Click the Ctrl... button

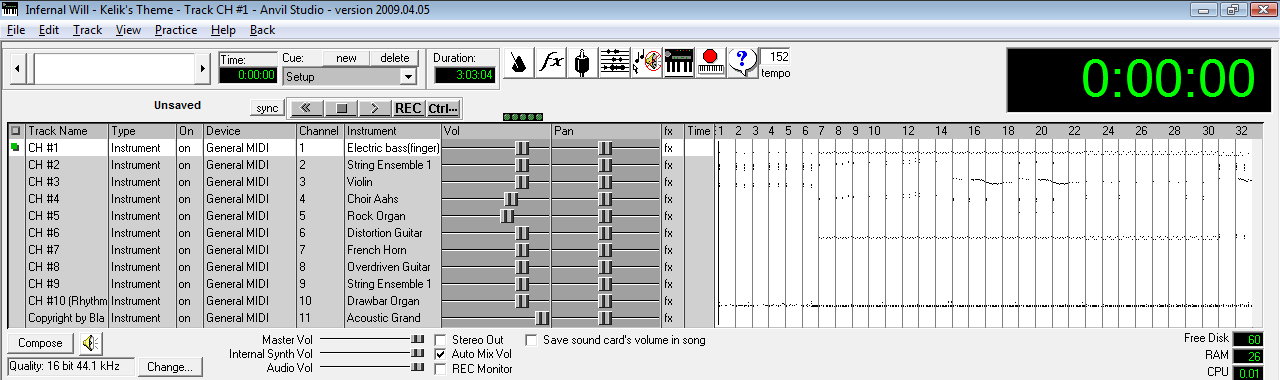point(443,108)
